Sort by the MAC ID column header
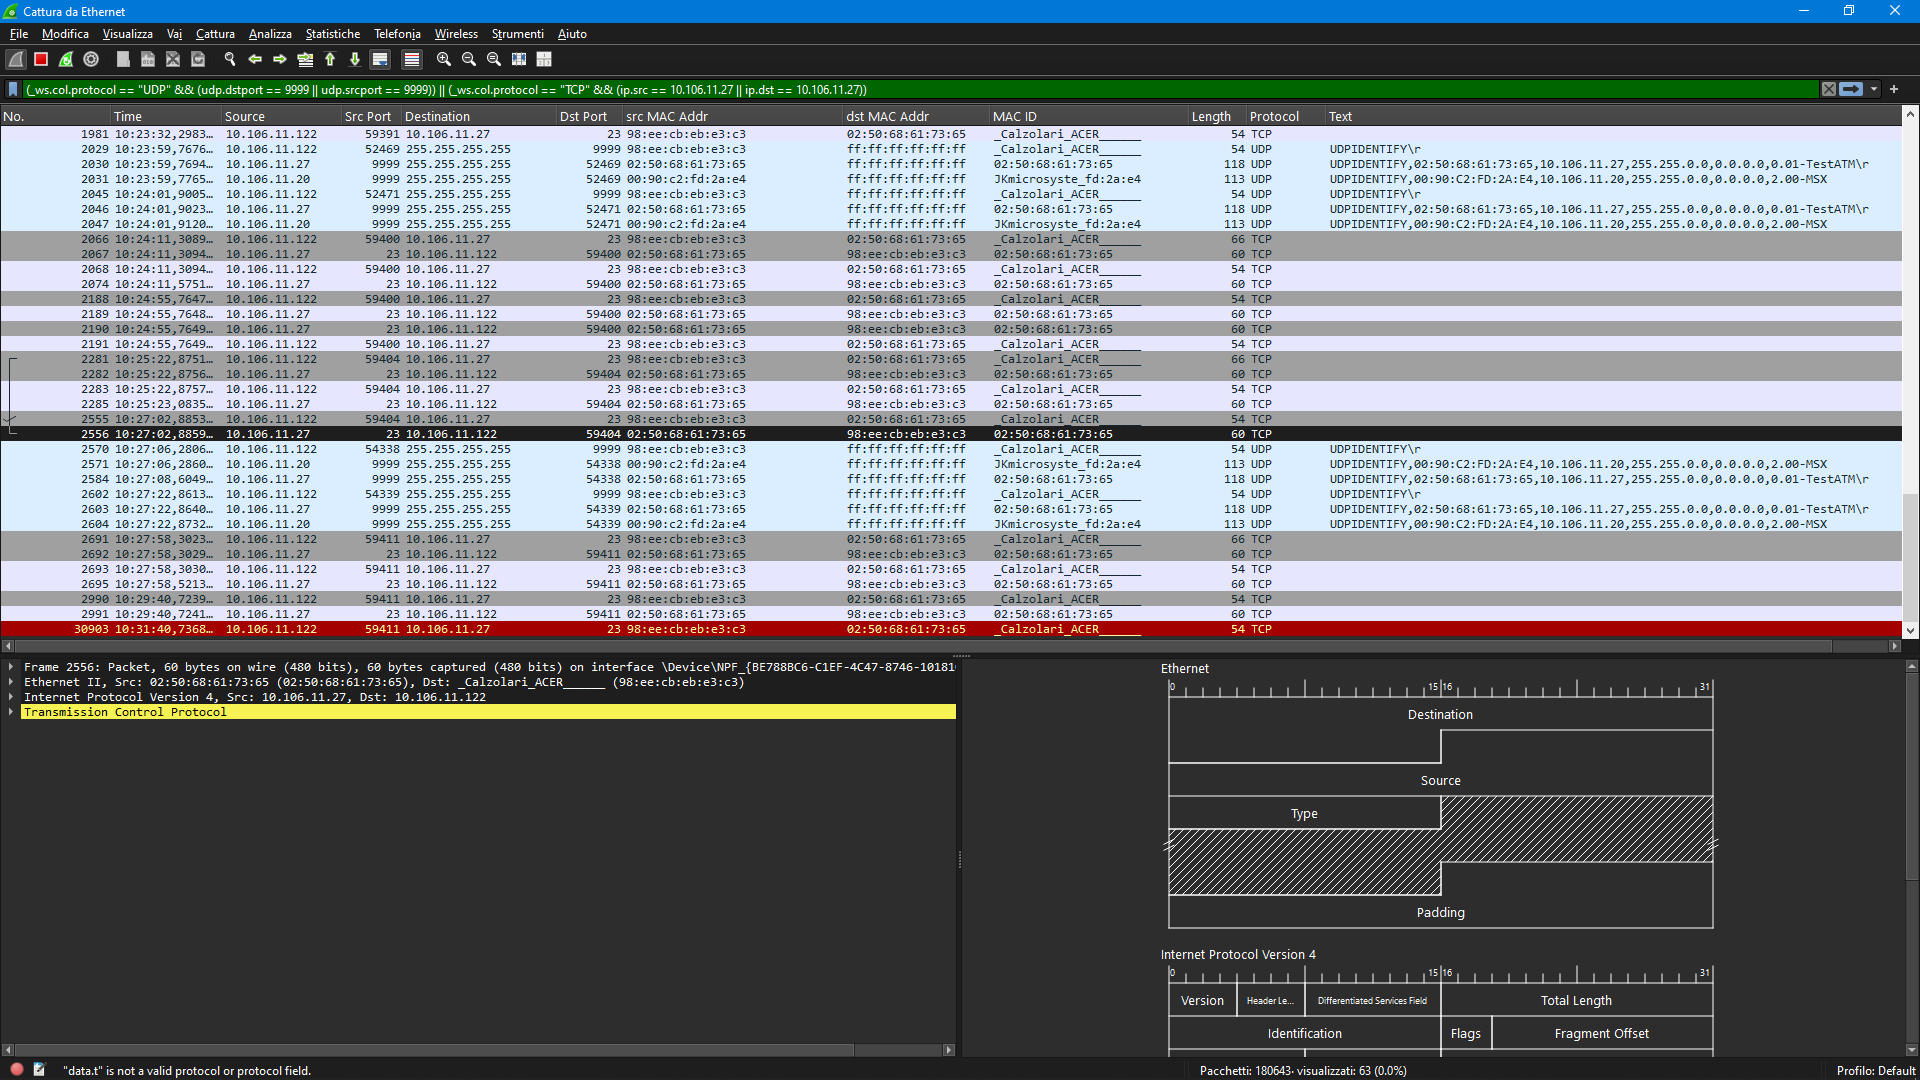Screen dimensions: 1920x1080 1088,117
